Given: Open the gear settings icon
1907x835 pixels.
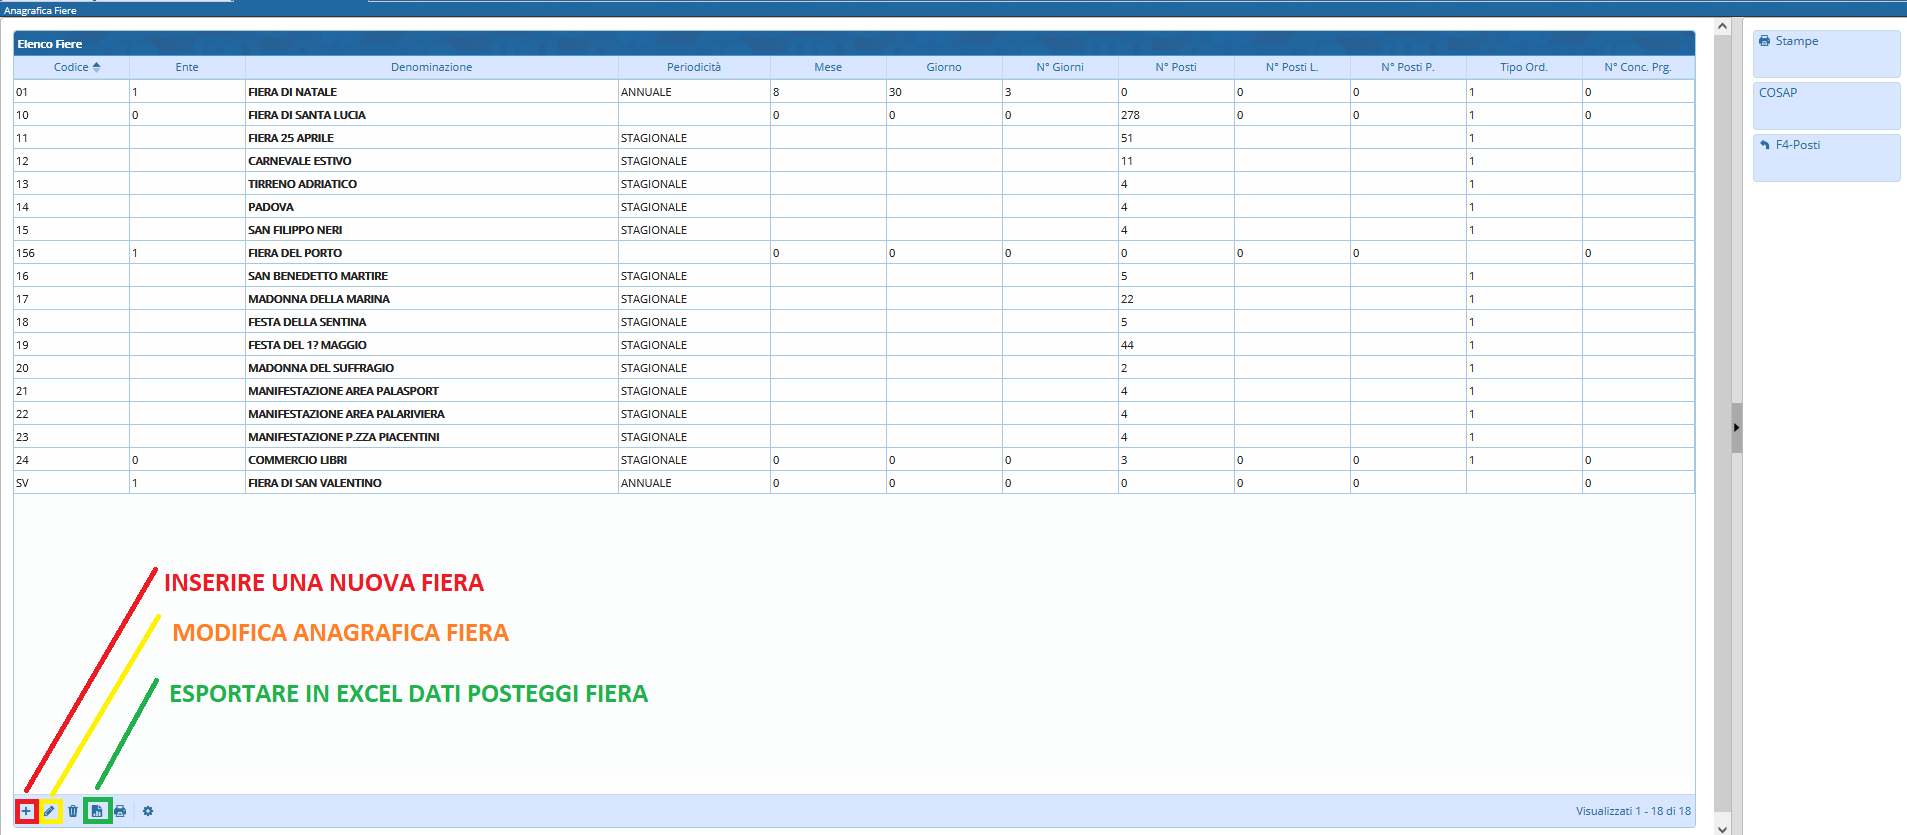Looking at the screenshot, I should [x=148, y=811].
